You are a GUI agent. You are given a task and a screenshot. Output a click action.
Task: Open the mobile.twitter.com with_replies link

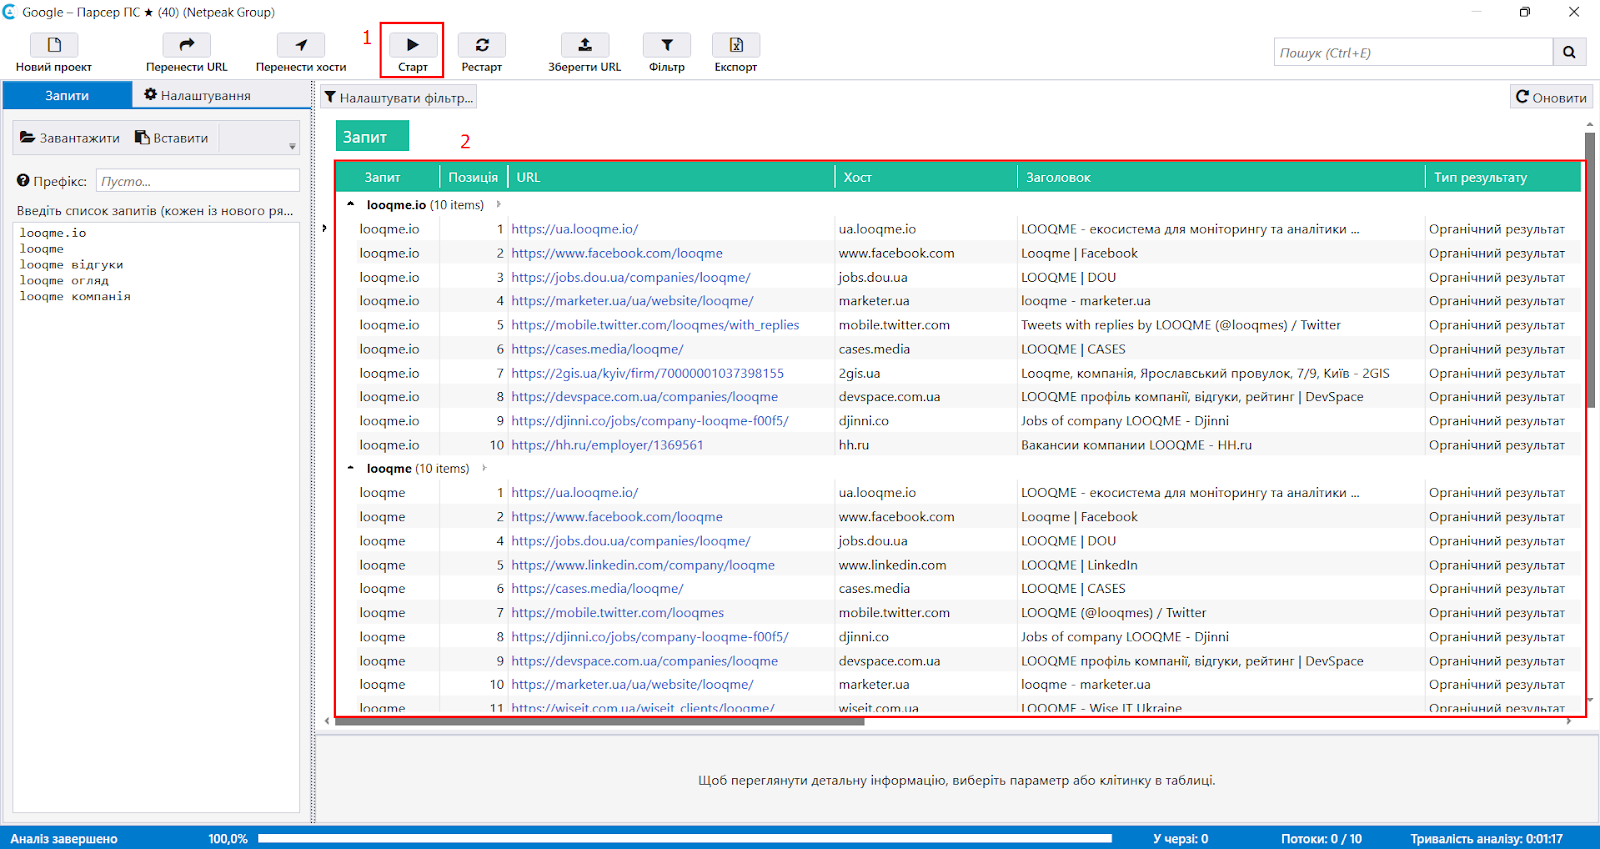(x=655, y=325)
